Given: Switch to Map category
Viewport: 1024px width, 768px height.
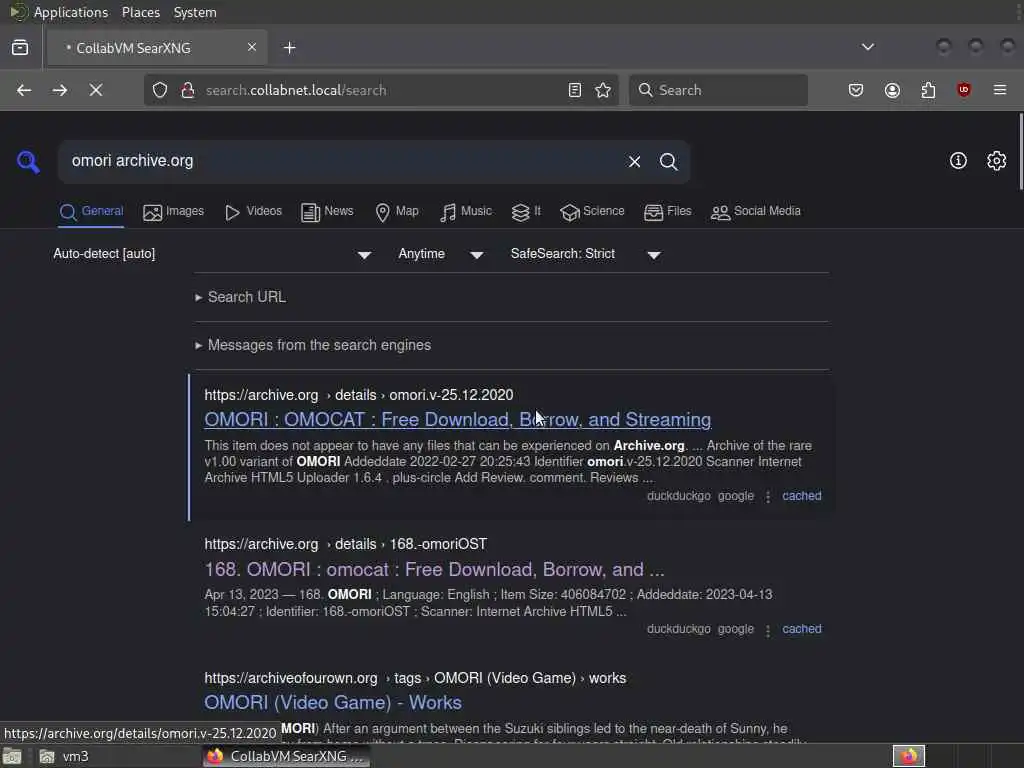Looking at the screenshot, I should point(397,212).
